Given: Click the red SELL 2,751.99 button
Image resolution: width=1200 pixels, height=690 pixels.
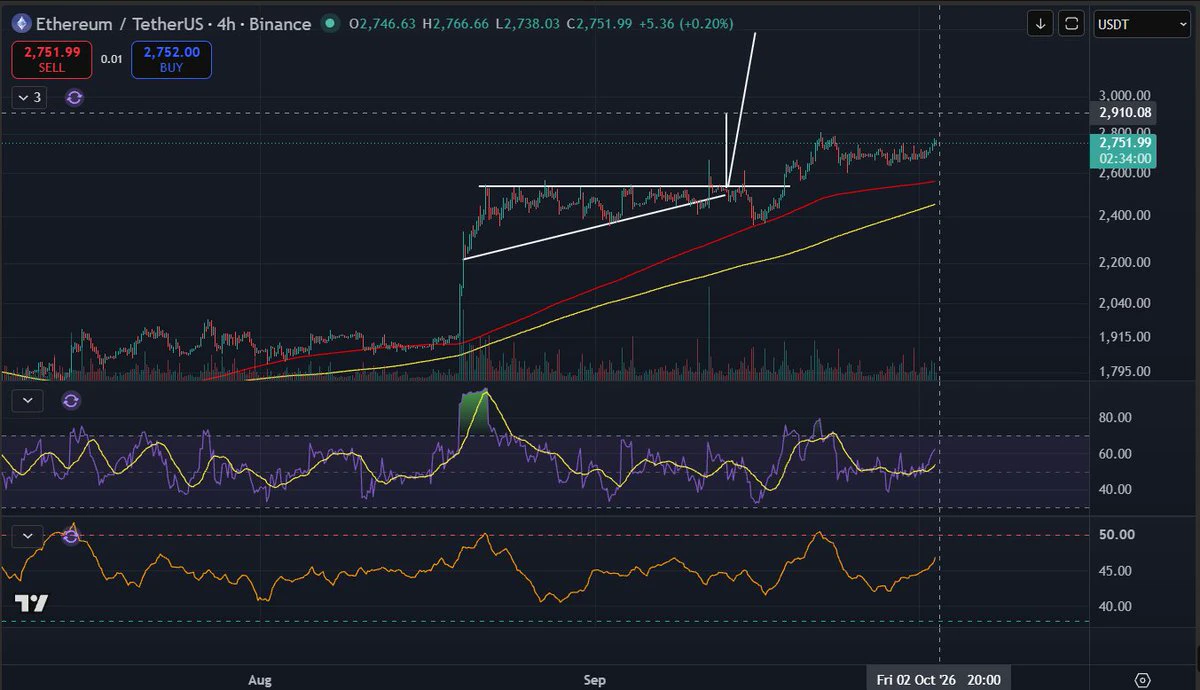Looking at the screenshot, I should click(x=52, y=60).
